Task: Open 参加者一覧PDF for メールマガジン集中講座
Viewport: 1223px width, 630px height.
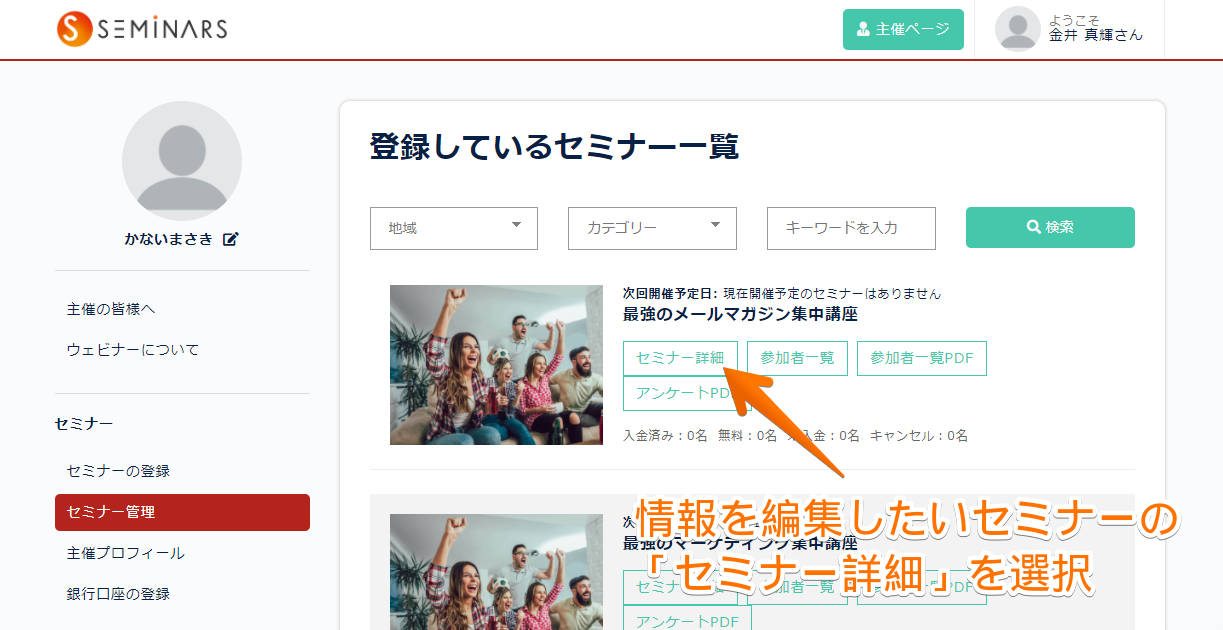Action: [x=922, y=358]
